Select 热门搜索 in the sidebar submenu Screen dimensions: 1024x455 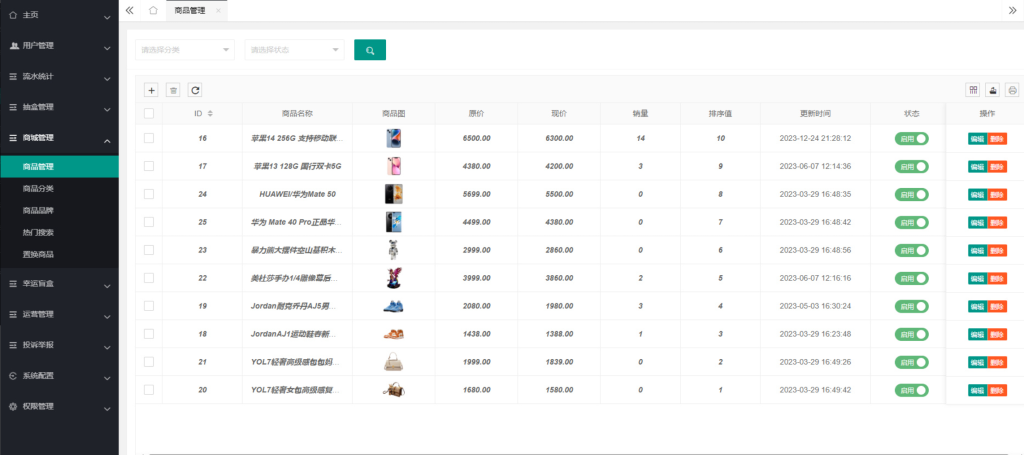pyautogui.click(x=59, y=232)
